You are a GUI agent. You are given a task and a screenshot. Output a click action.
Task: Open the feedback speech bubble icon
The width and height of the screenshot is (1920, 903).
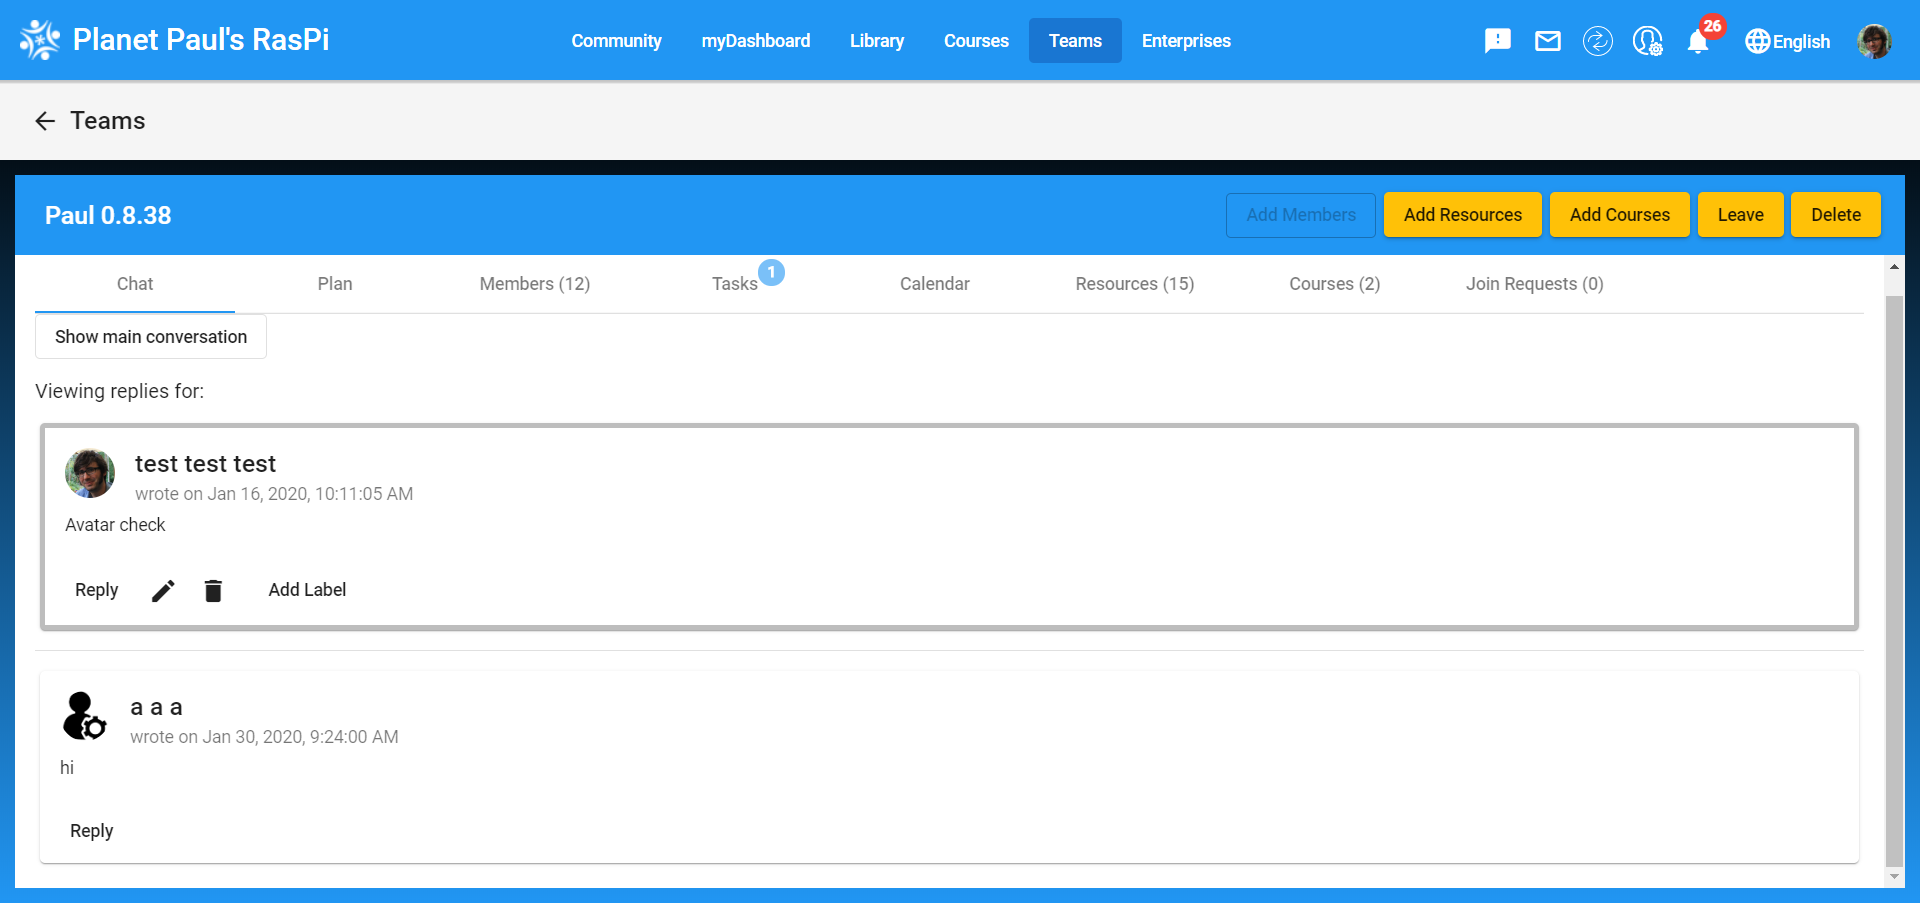tap(1497, 40)
